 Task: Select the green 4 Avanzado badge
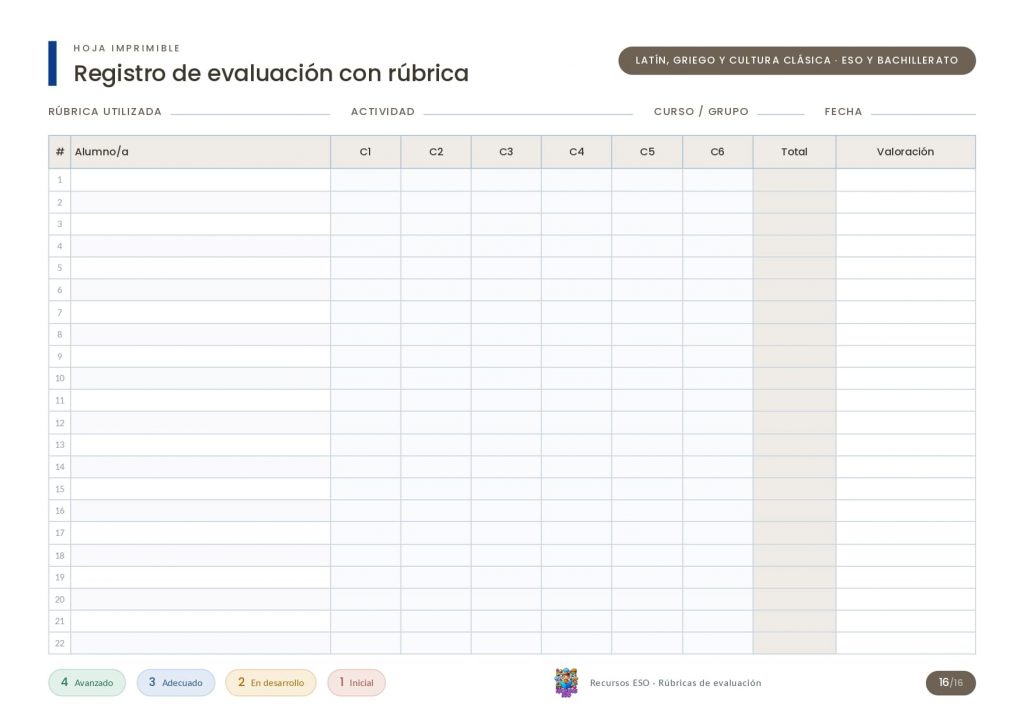tap(87, 682)
